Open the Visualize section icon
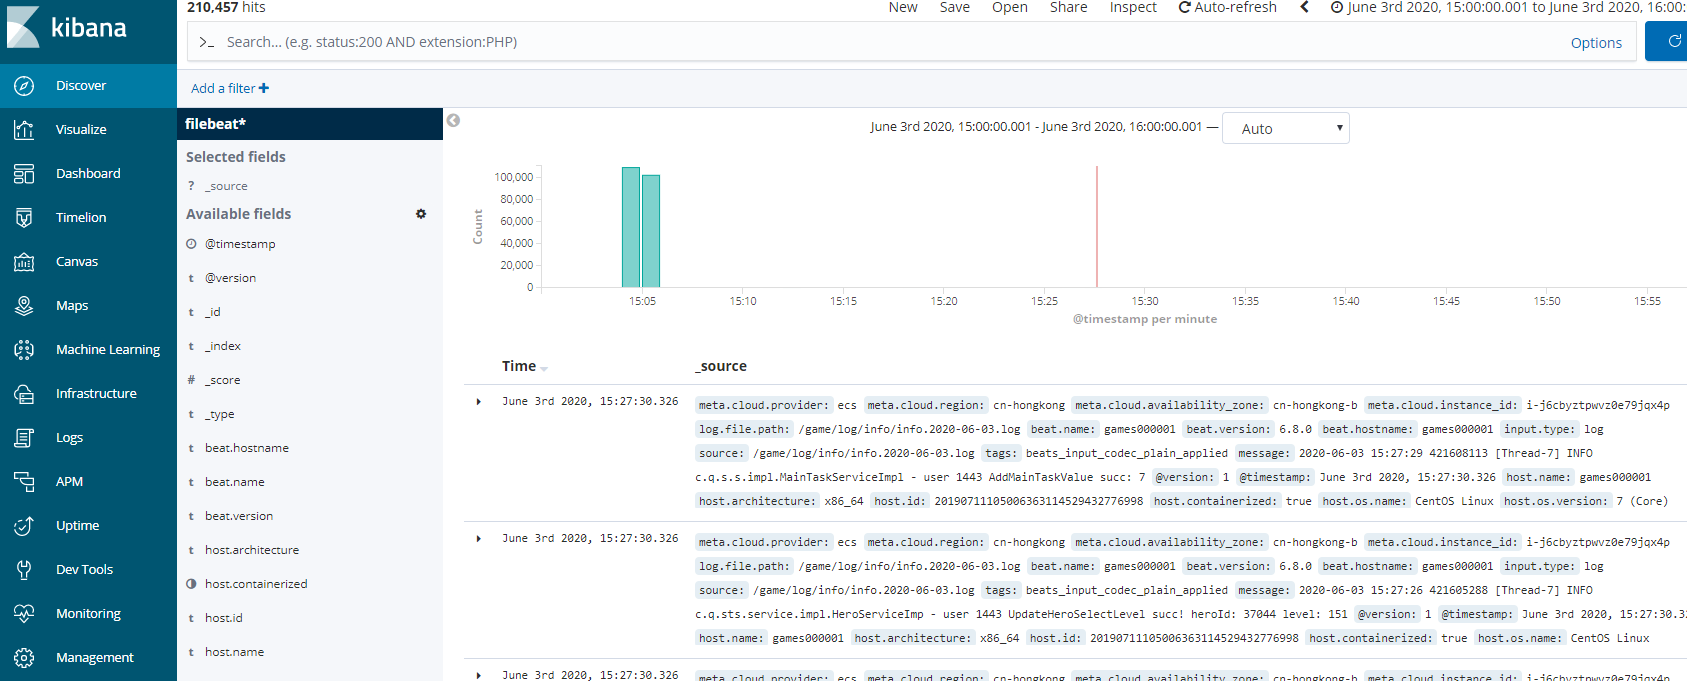Viewport: 1687px width, 681px height. (x=24, y=129)
